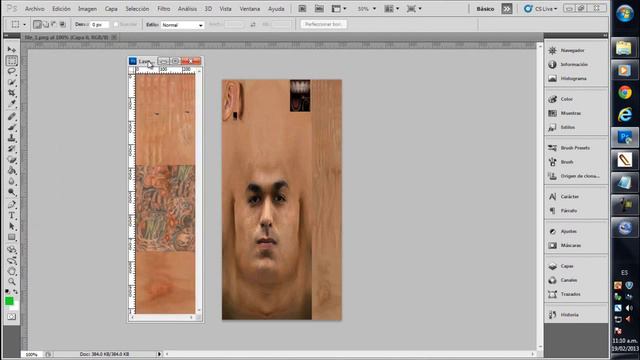Open status bar info arrow menu

coord(159,354)
